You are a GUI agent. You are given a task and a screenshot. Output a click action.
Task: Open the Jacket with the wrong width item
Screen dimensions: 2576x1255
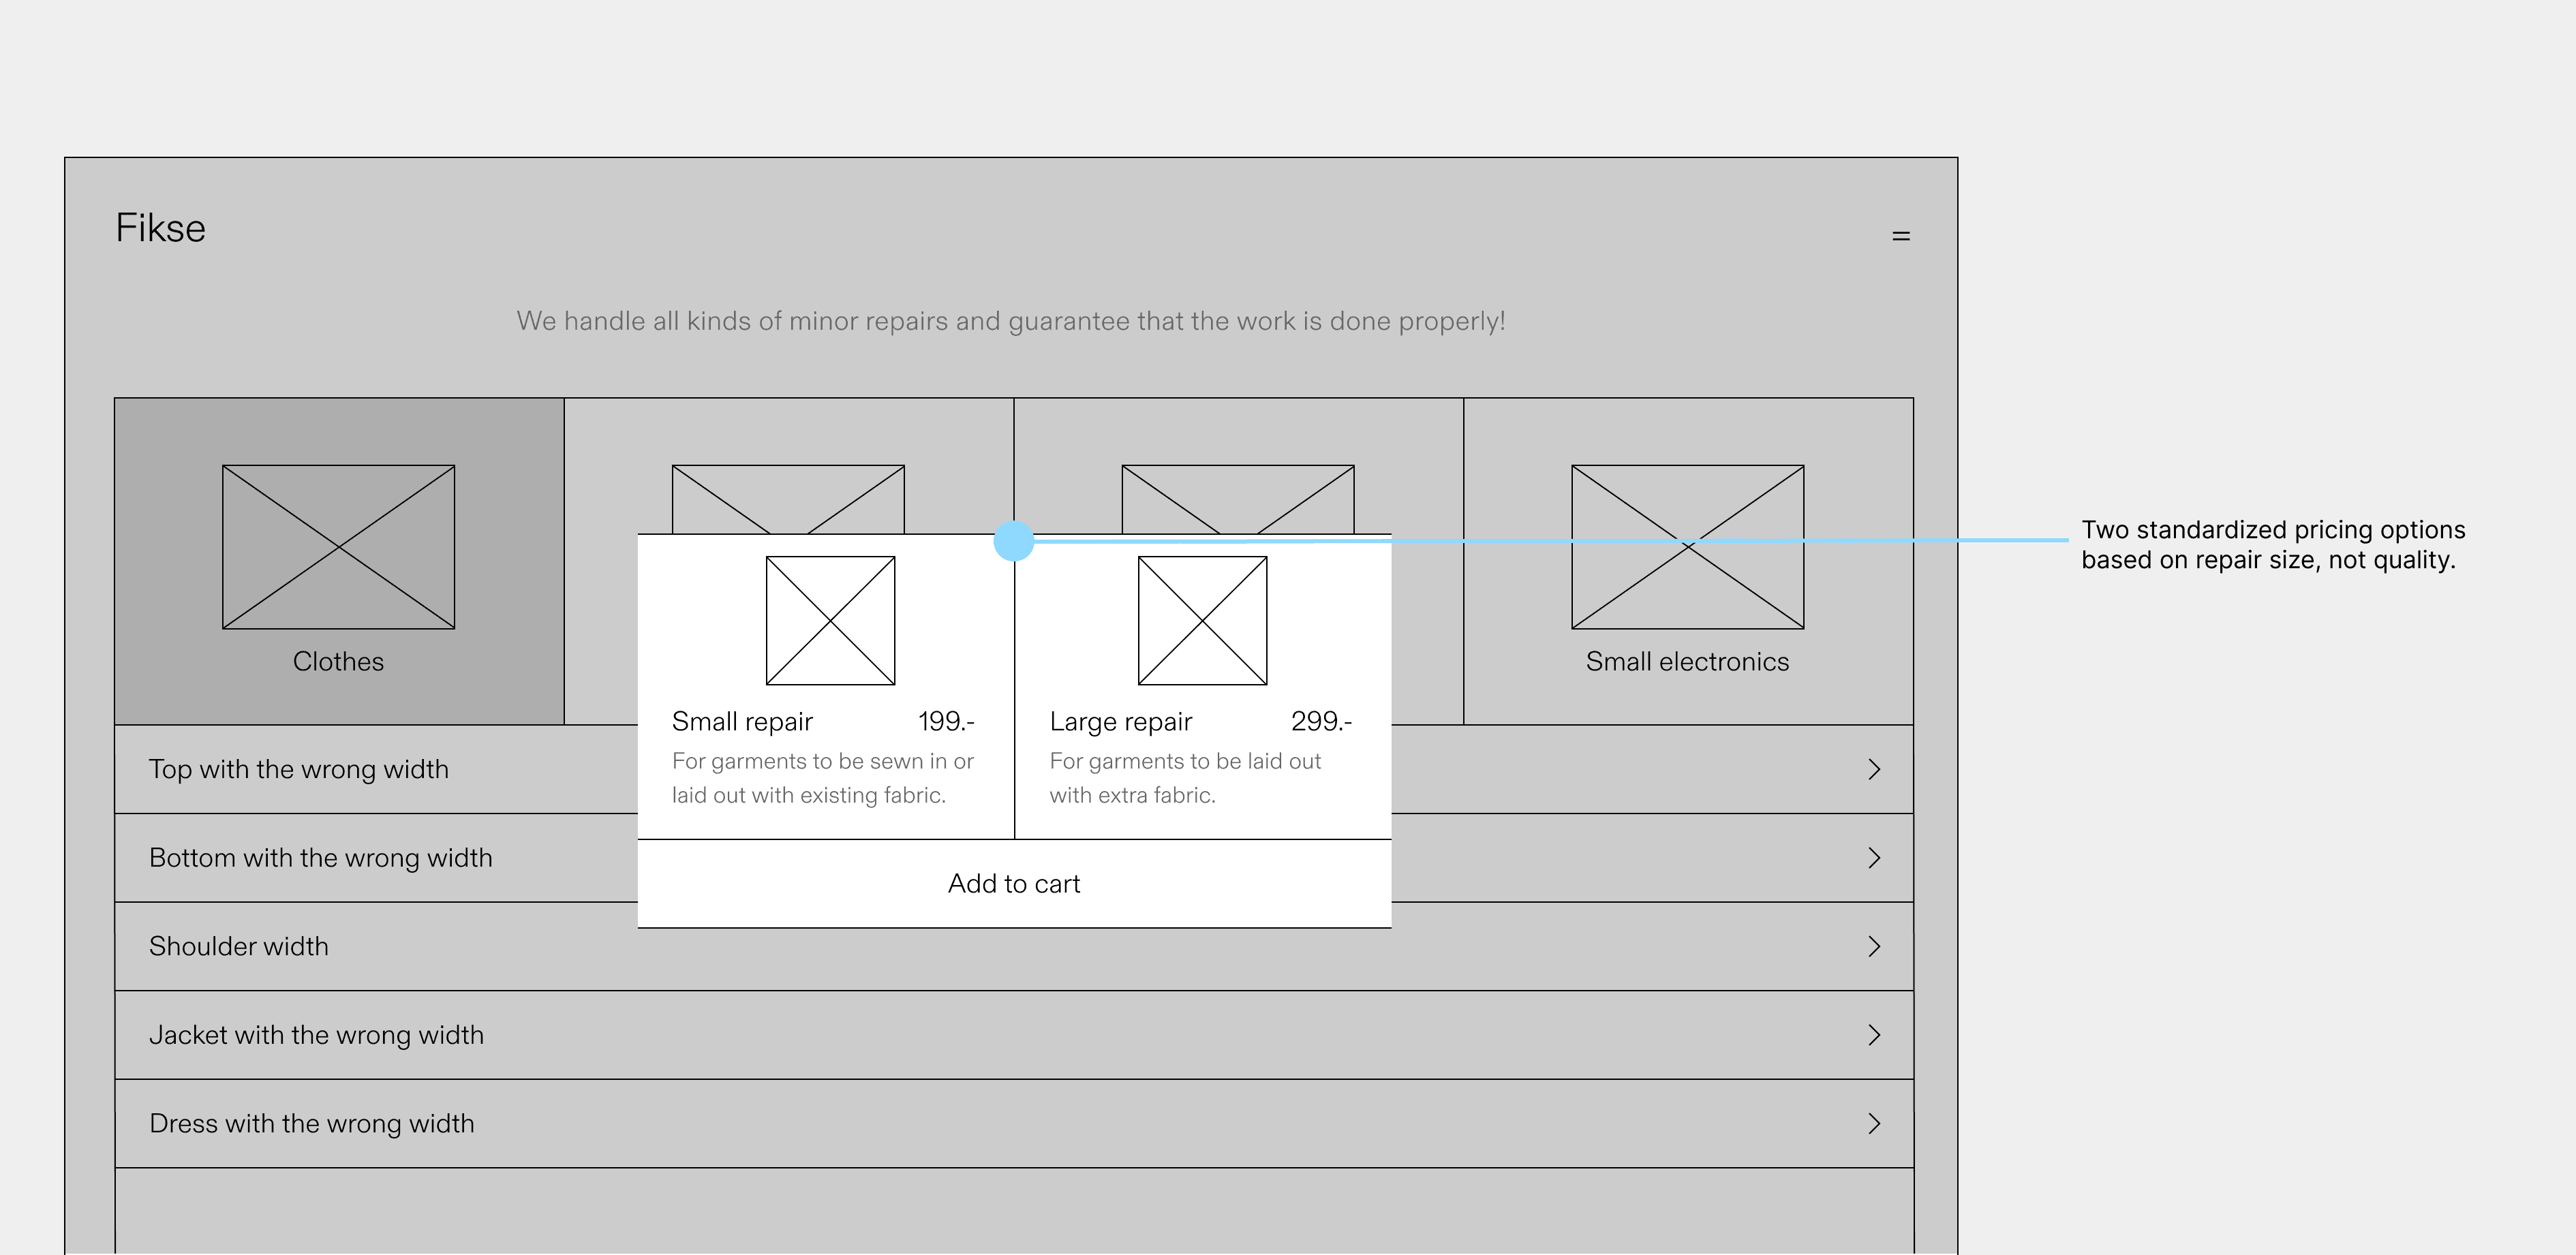[x=316, y=1035]
